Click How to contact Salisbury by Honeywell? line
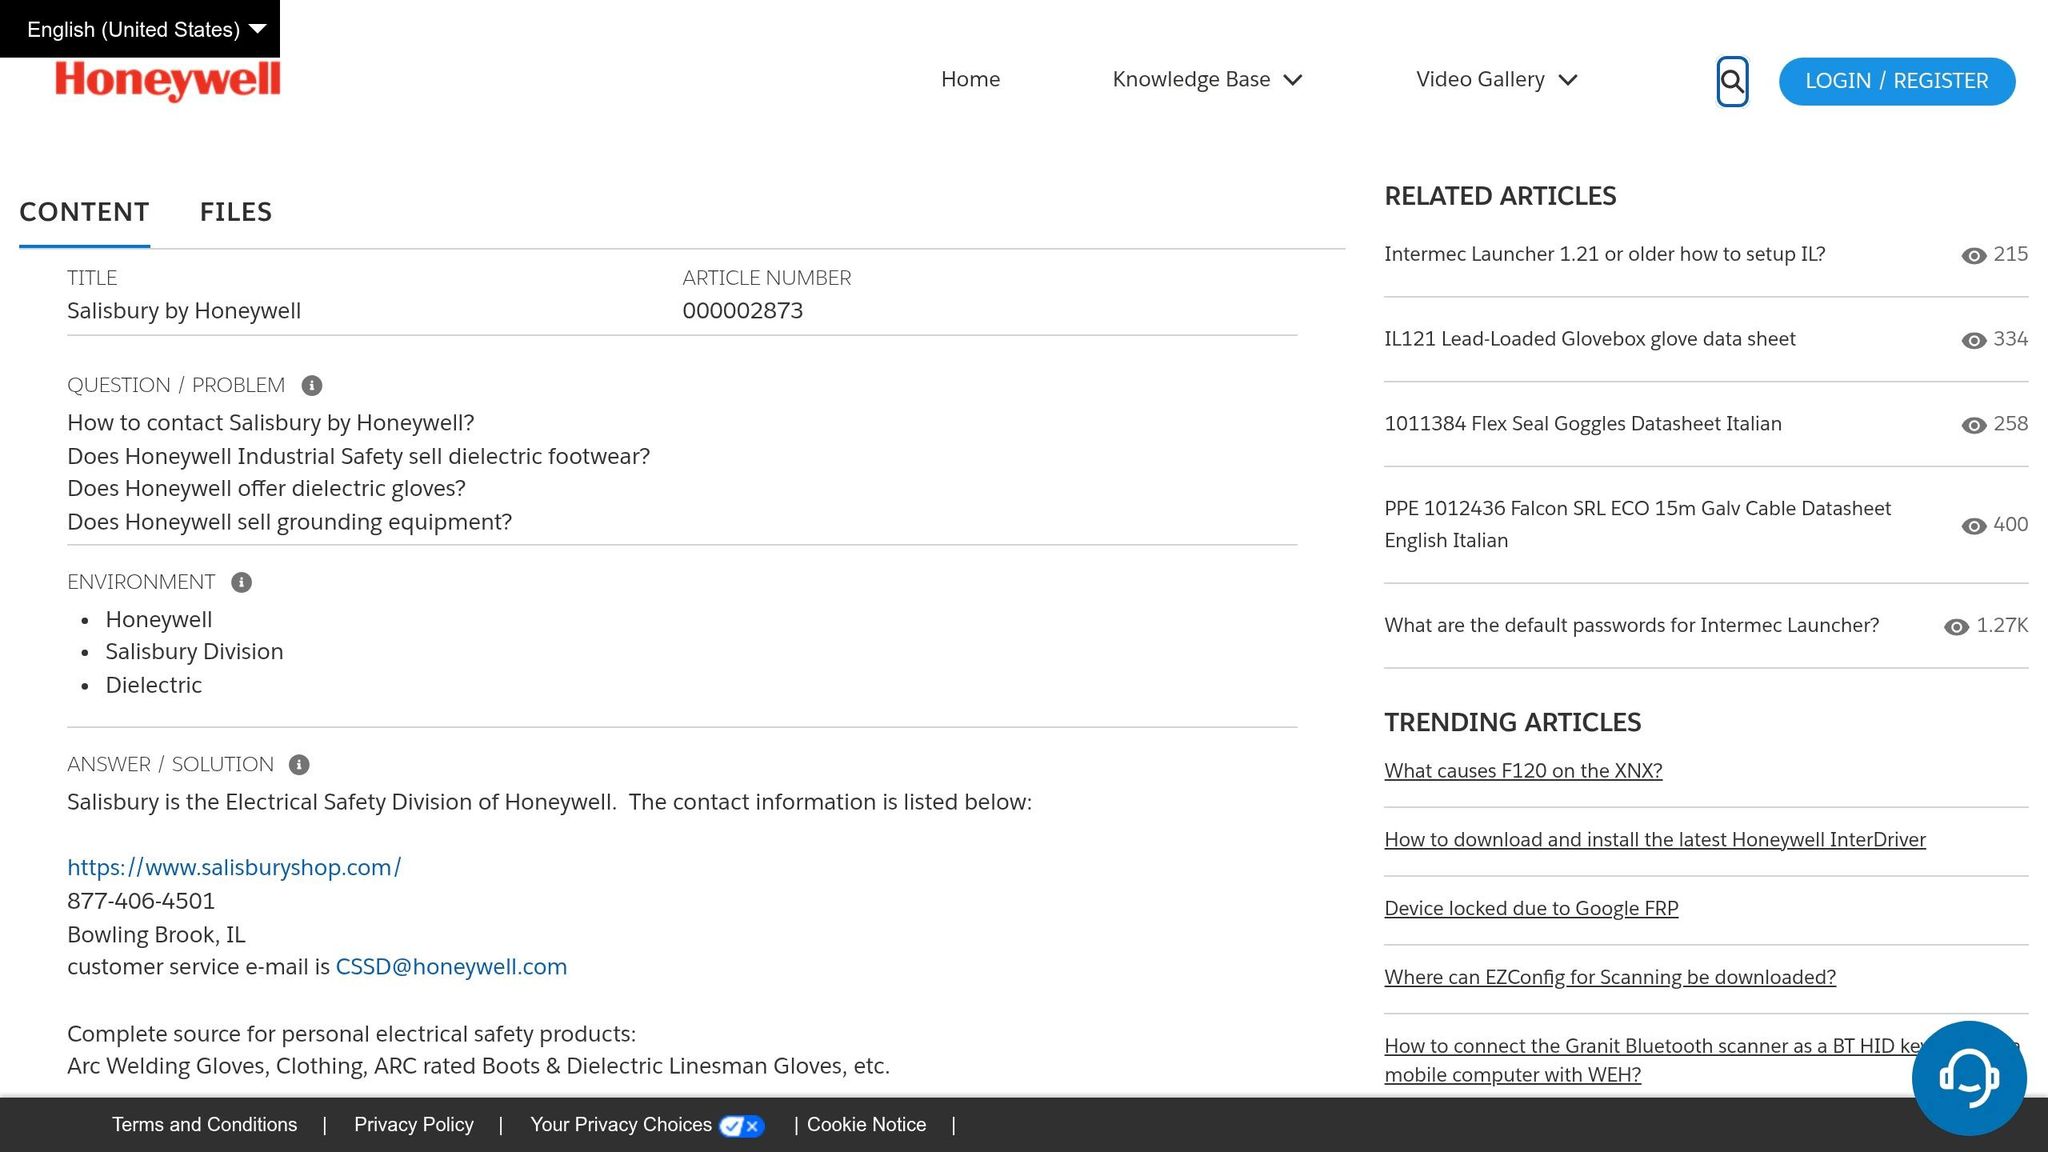The image size is (2048, 1152). pos(271,423)
